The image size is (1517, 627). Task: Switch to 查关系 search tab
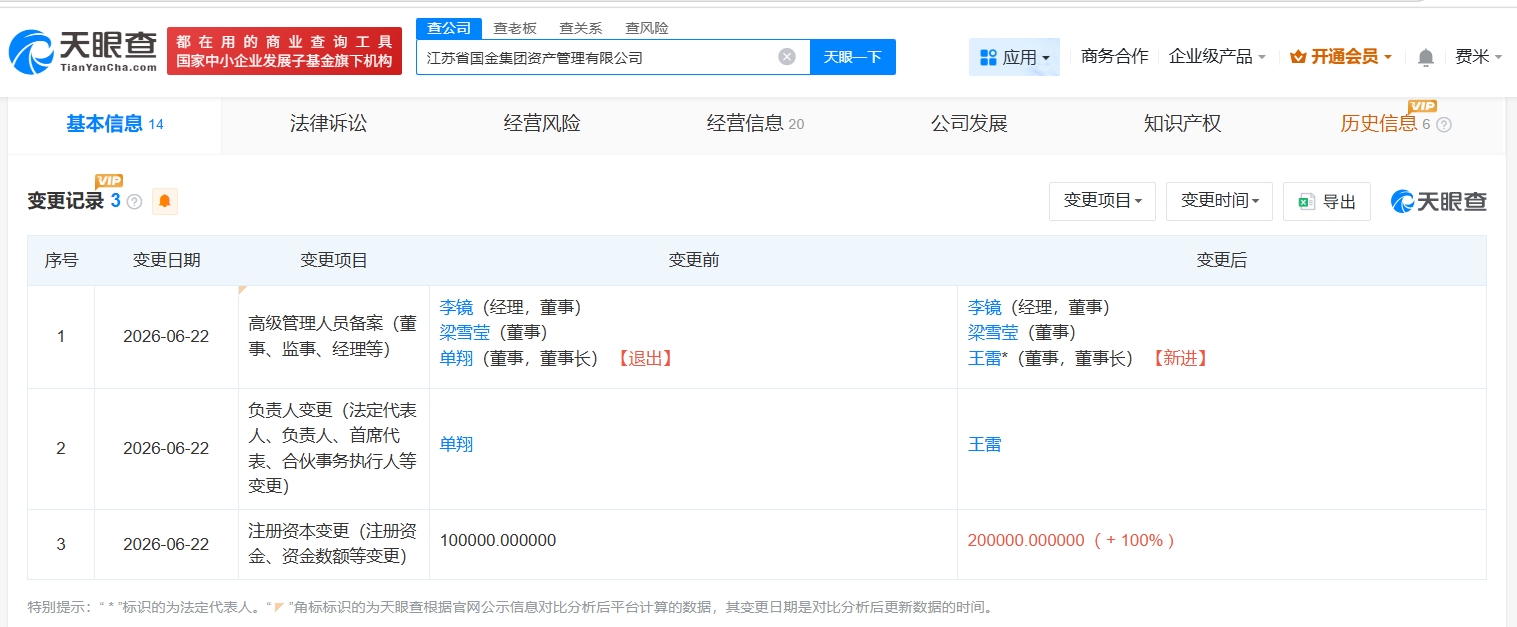click(580, 28)
